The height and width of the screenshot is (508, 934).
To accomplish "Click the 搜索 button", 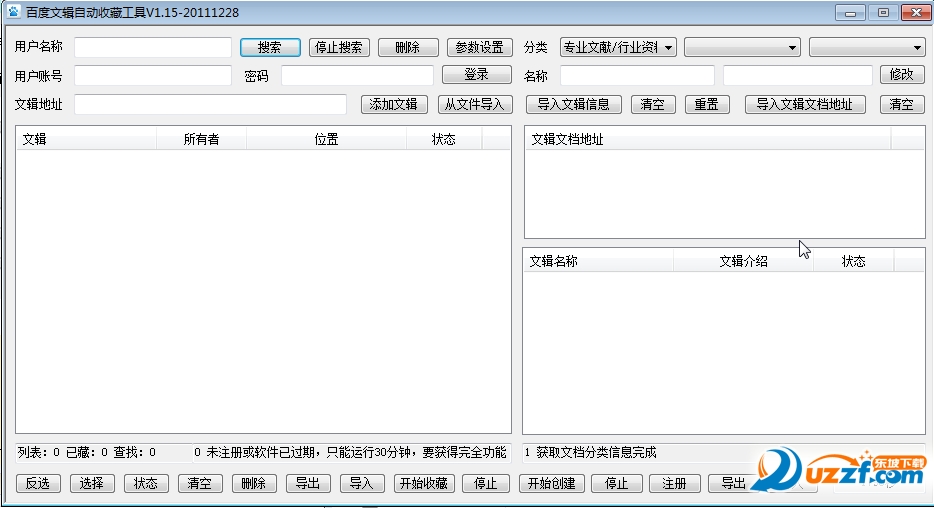I will coord(269,48).
